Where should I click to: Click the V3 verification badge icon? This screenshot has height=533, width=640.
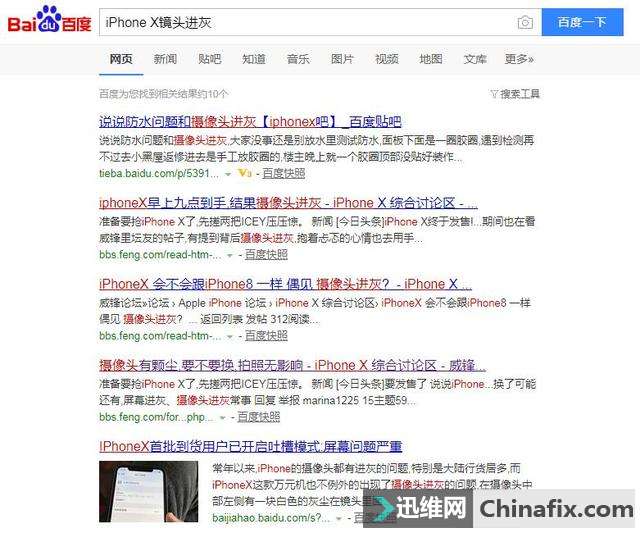tap(244, 173)
